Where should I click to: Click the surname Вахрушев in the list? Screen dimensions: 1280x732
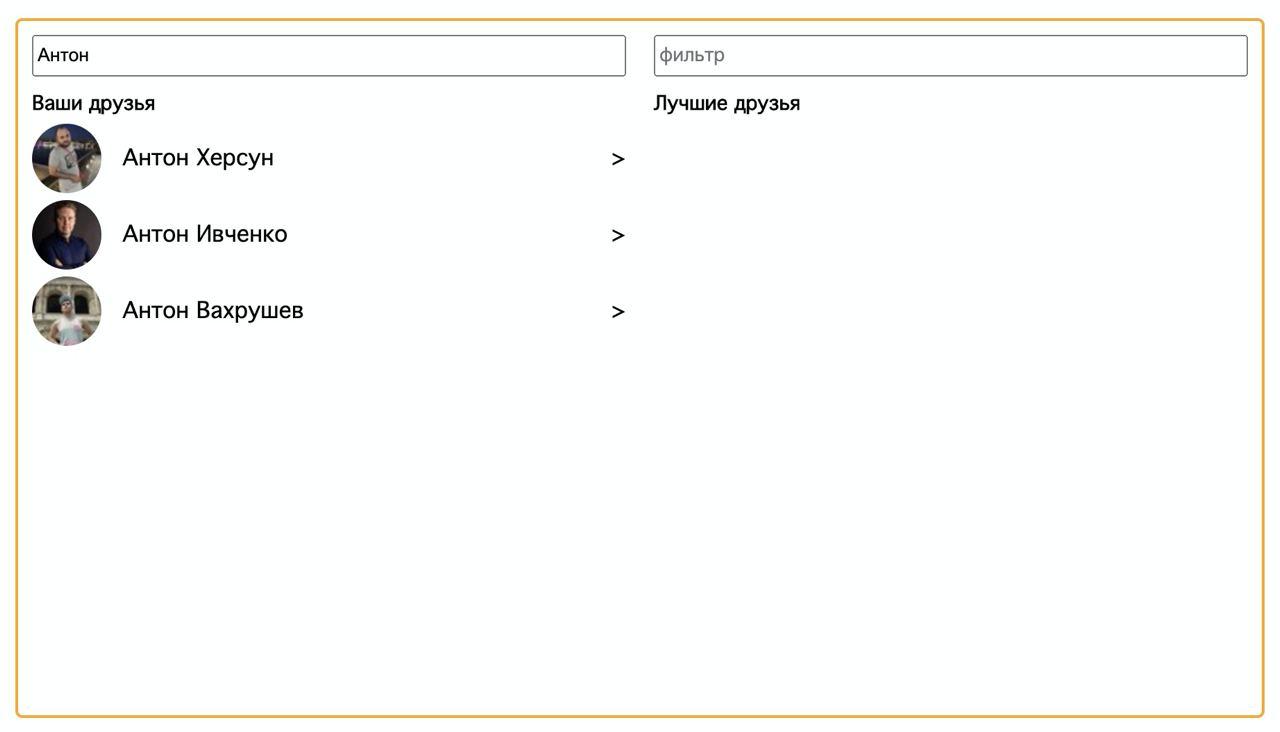[x=250, y=310]
